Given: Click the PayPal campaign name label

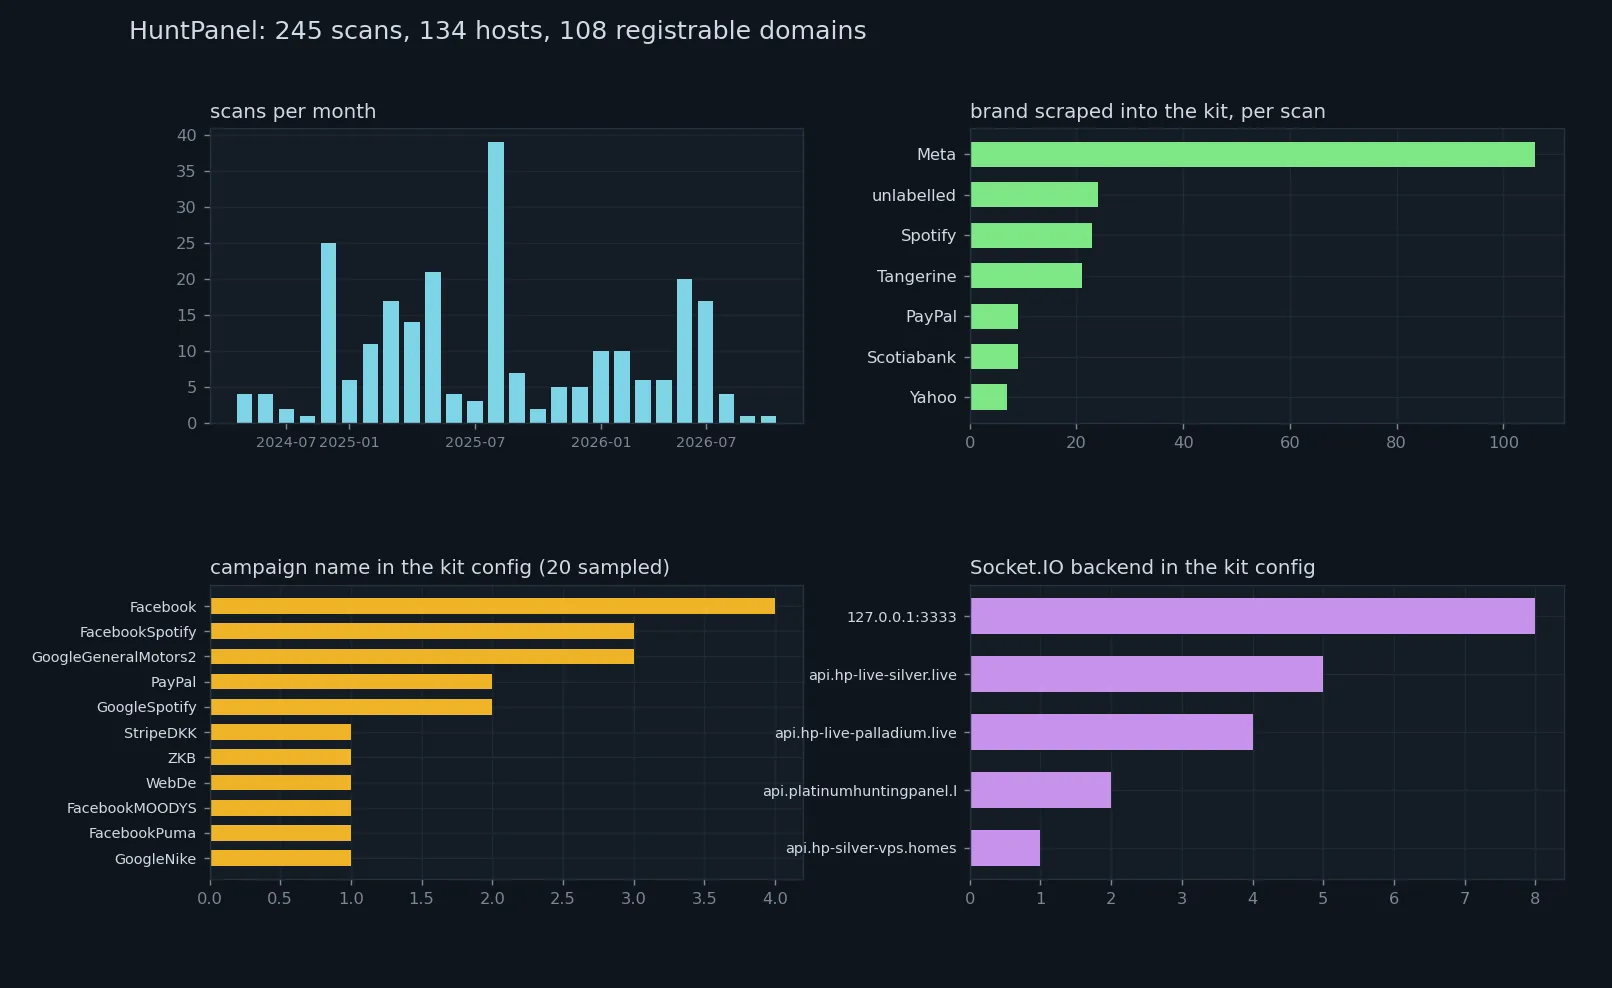Looking at the screenshot, I should (173, 682).
